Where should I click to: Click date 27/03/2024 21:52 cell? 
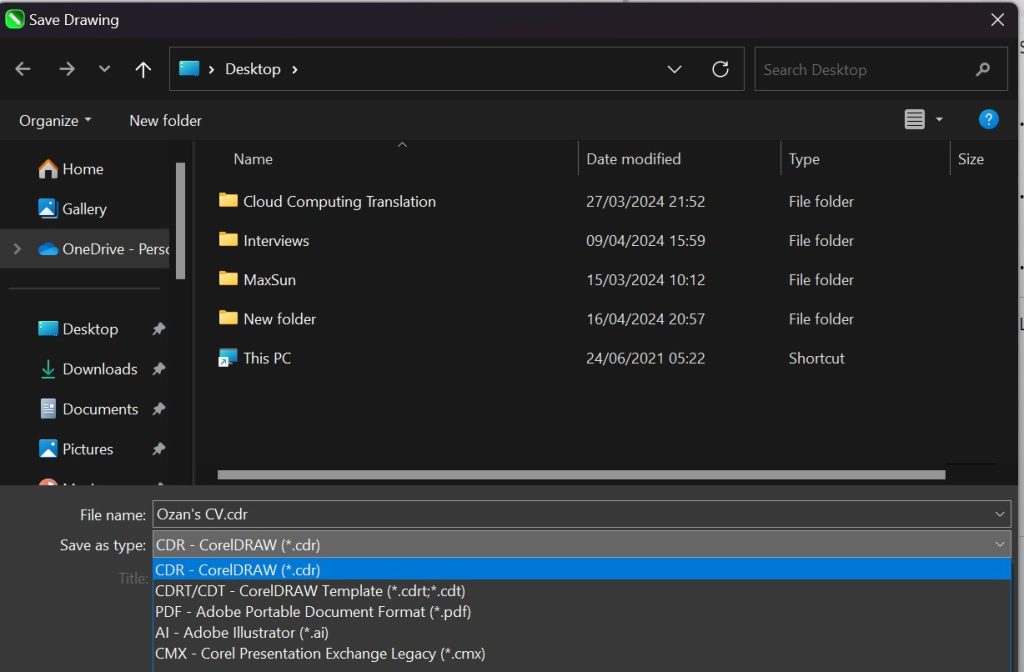645,202
